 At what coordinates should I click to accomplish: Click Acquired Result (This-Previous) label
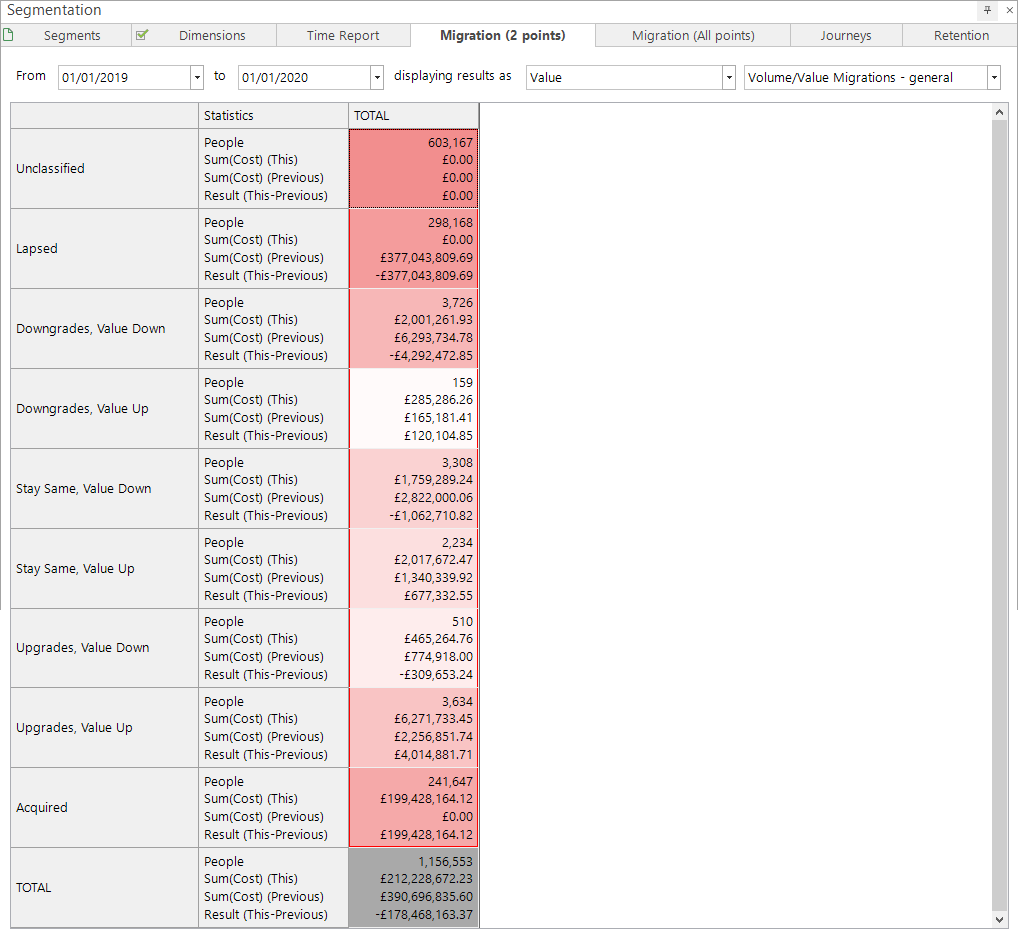click(x=266, y=835)
